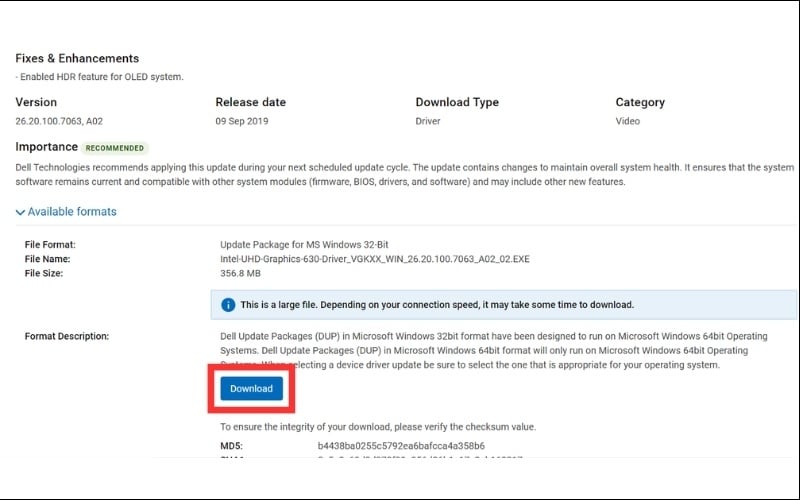Viewport: 800px width, 500px height.
Task: Click the blue Download button
Action: 251,388
